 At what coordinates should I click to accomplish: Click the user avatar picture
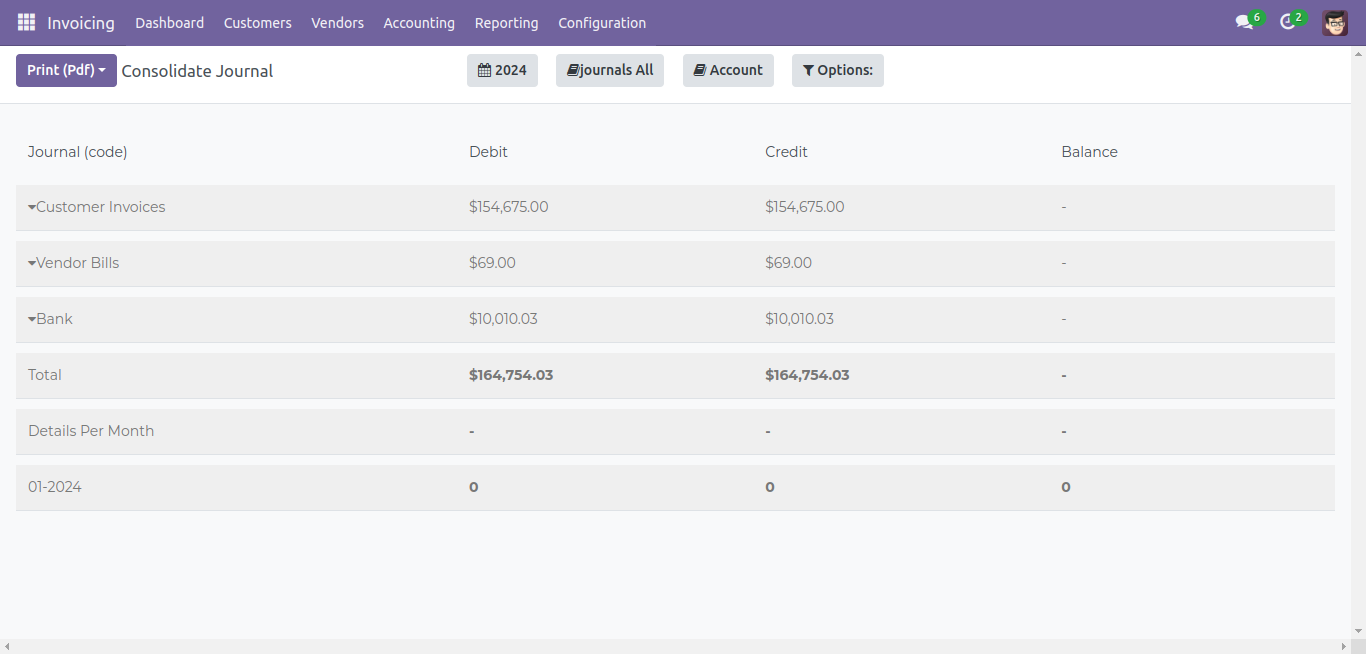pos(1335,23)
